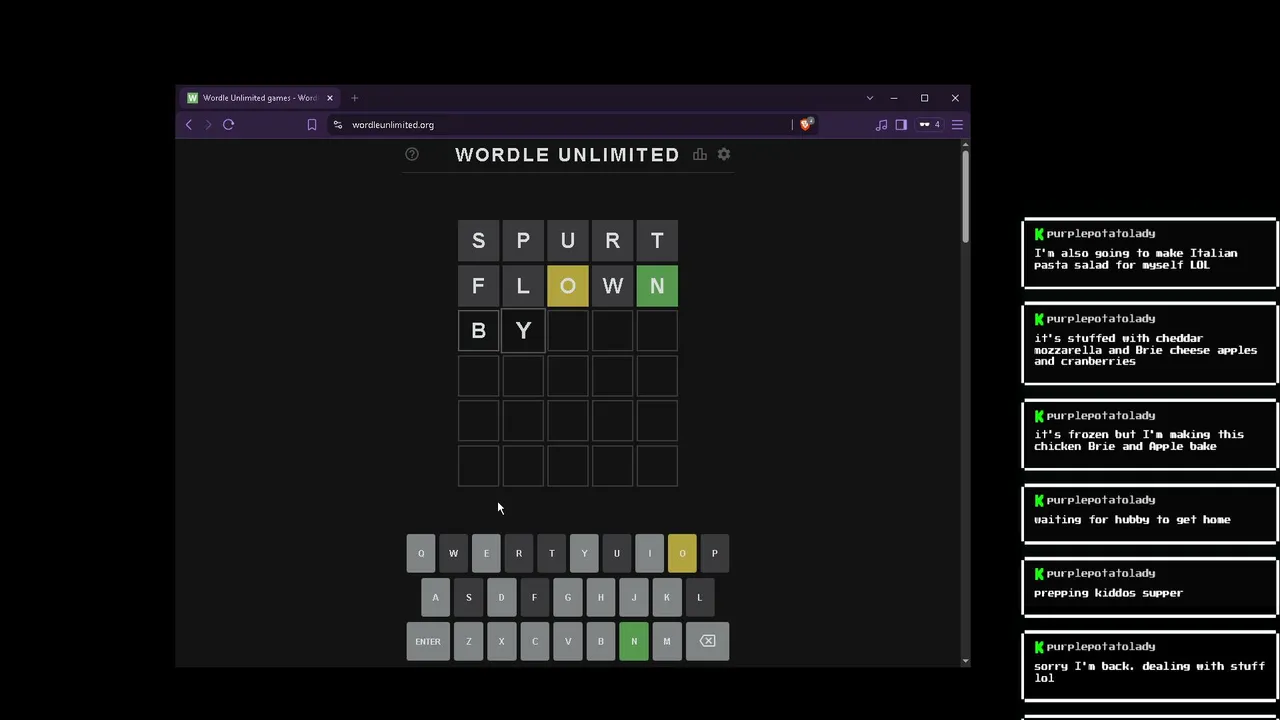The height and width of the screenshot is (720, 1280).
Task: Open the statistics bar chart icon
Action: click(700, 154)
